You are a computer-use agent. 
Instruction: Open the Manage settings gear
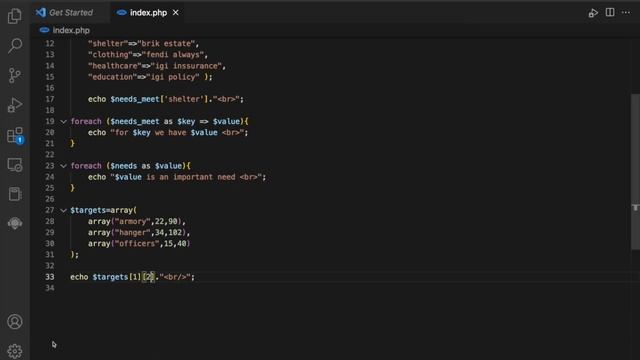point(15,351)
